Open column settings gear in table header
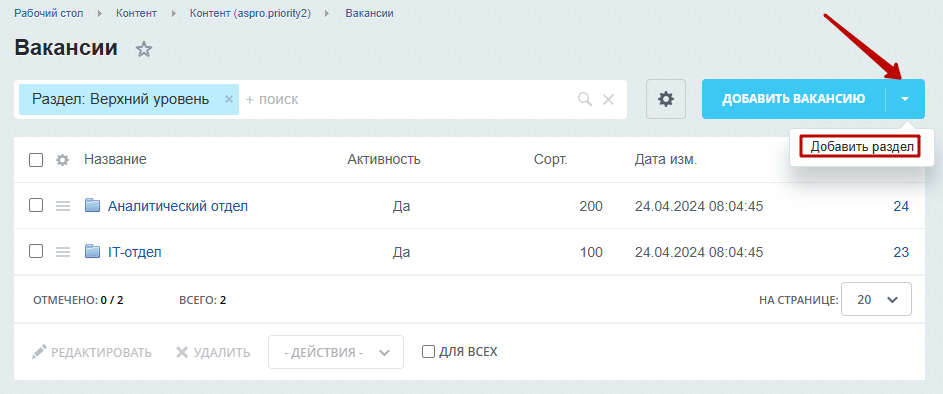943x394 pixels. tap(63, 160)
